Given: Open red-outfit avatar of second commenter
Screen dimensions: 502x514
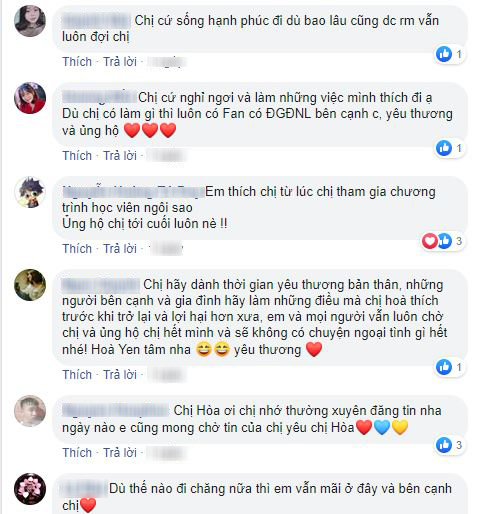Looking at the screenshot, I should (30, 98).
